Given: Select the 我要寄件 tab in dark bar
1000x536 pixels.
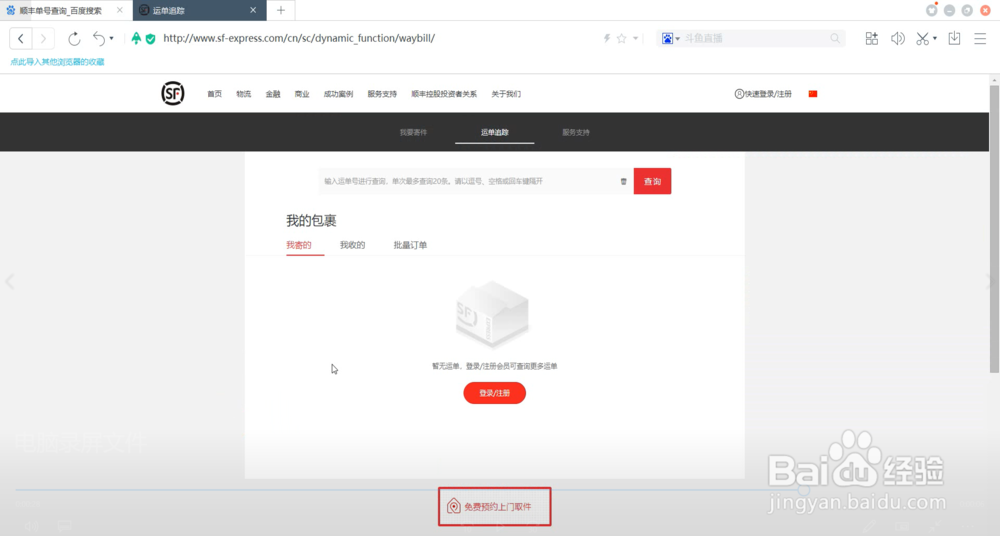Looking at the screenshot, I should tap(413, 132).
